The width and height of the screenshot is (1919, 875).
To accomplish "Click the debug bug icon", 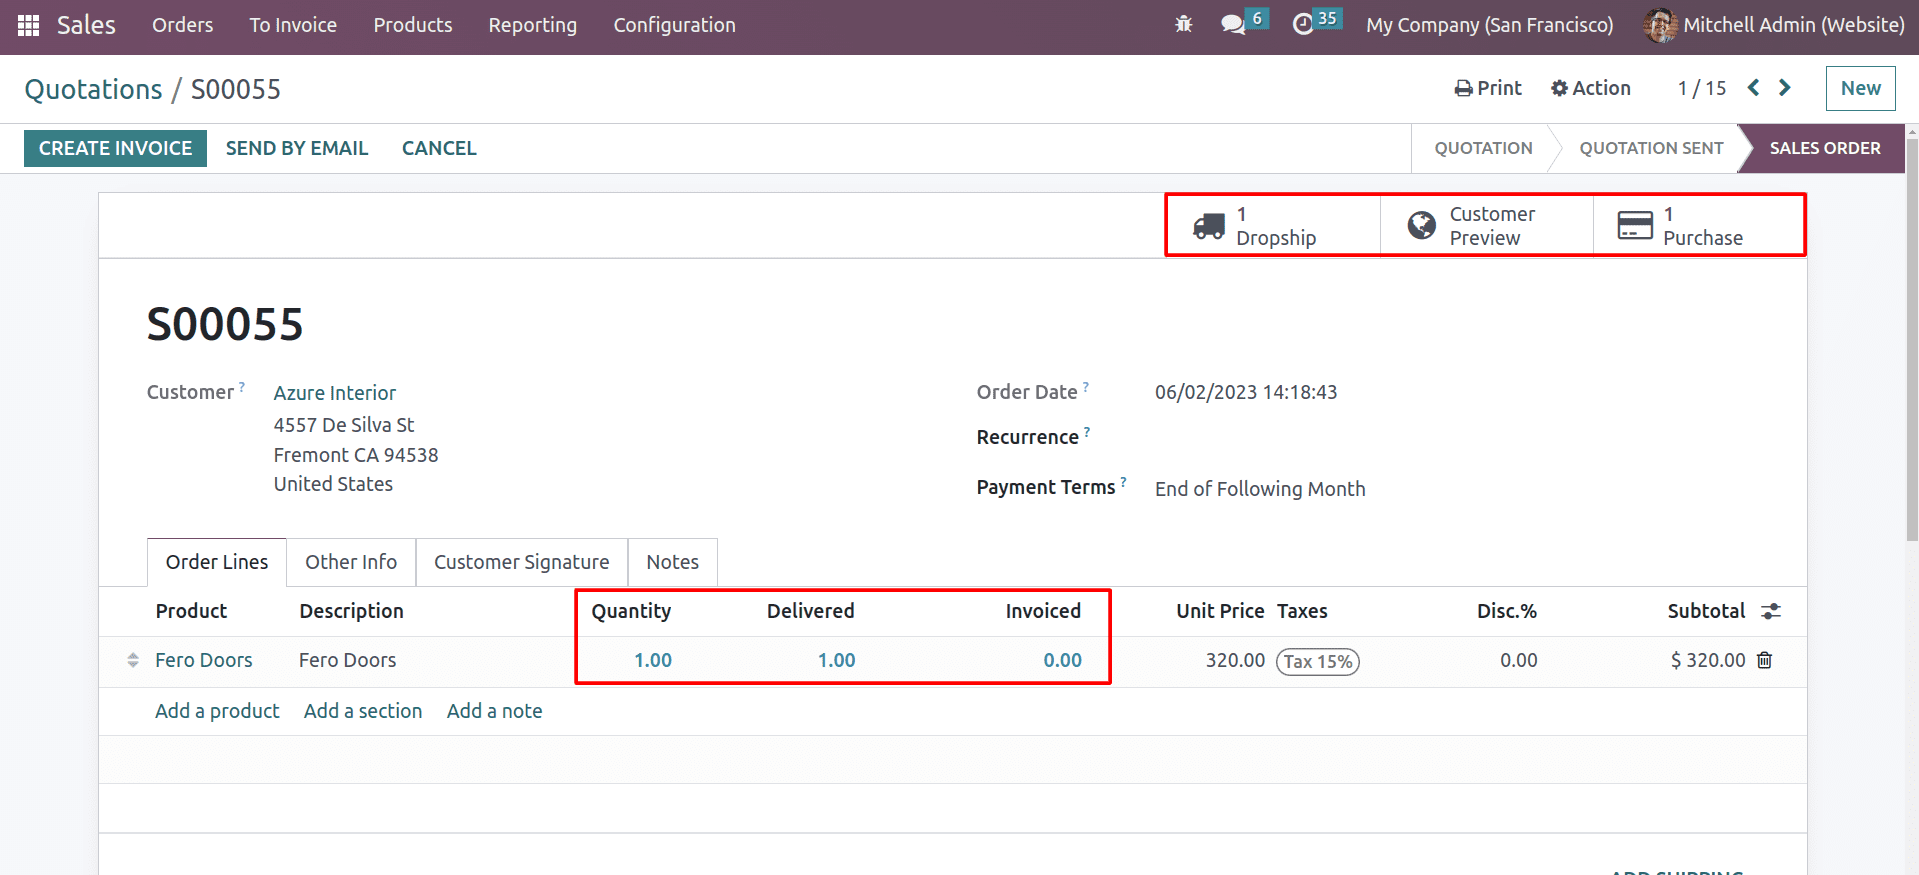I will (x=1184, y=25).
